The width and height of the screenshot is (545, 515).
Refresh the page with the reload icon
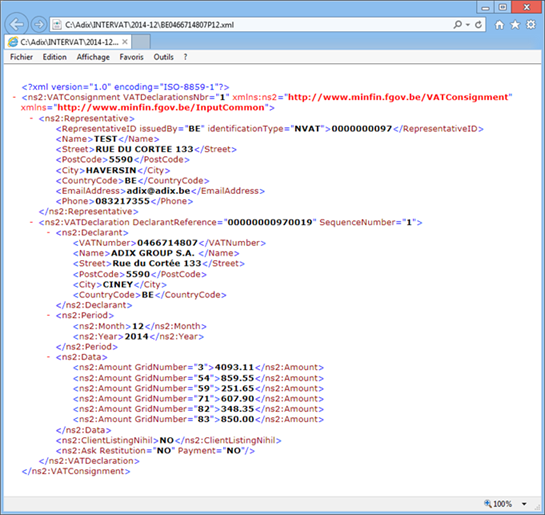pyautogui.click(x=478, y=25)
